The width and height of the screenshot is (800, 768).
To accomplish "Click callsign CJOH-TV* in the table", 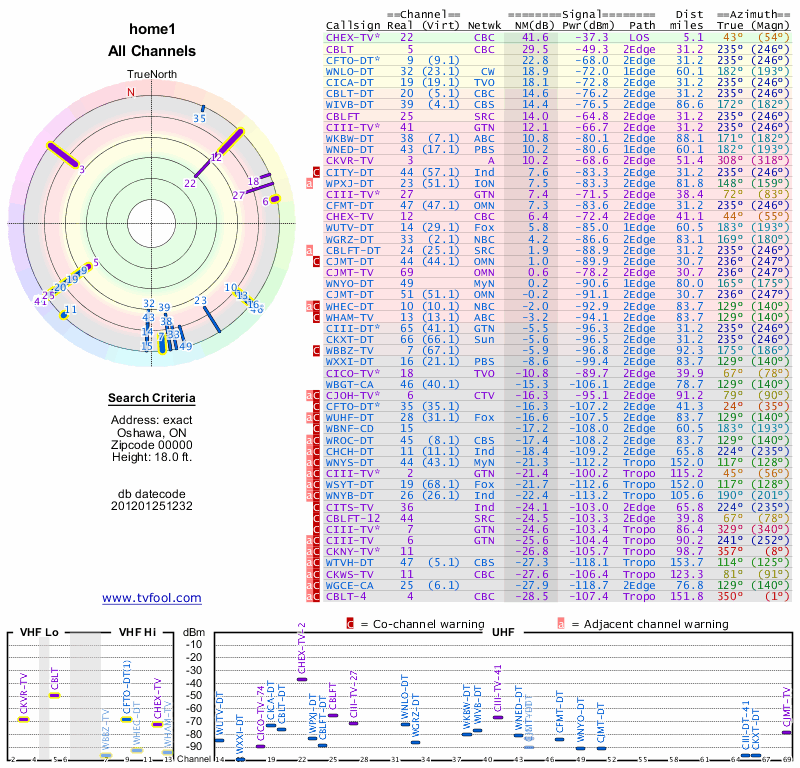I will pyautogui.click(x=353, y=395).
